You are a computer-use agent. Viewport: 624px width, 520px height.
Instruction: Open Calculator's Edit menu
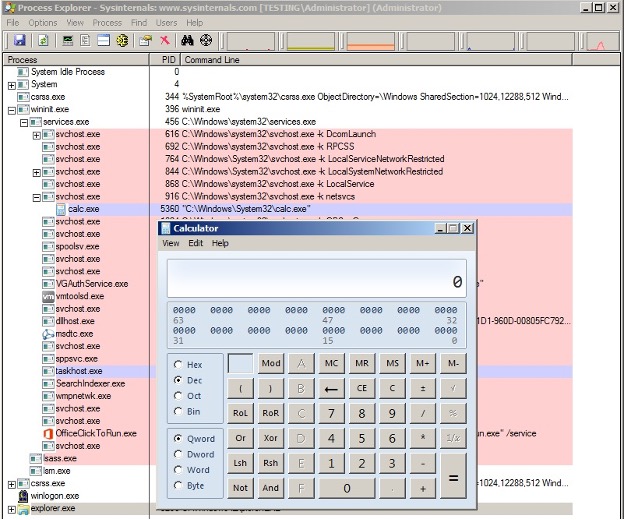point(195,243)
